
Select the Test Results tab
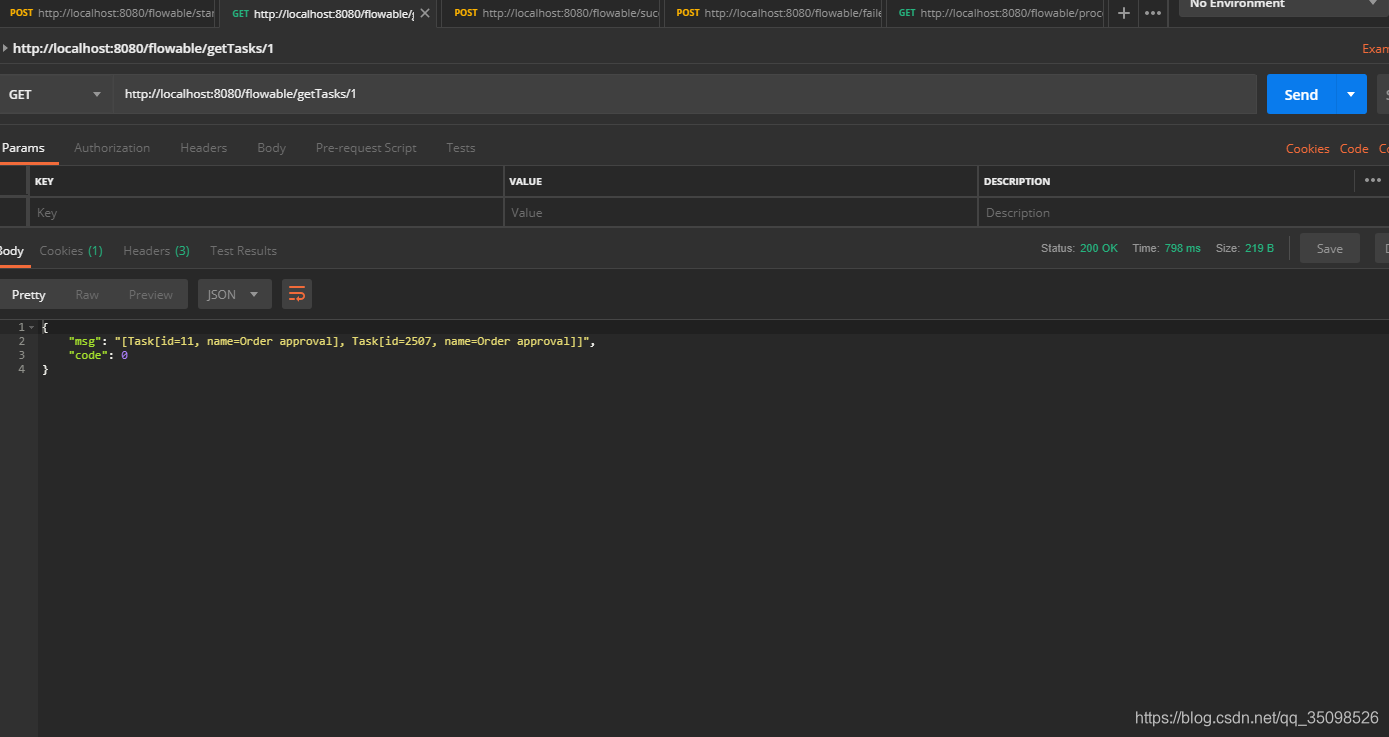243,250
